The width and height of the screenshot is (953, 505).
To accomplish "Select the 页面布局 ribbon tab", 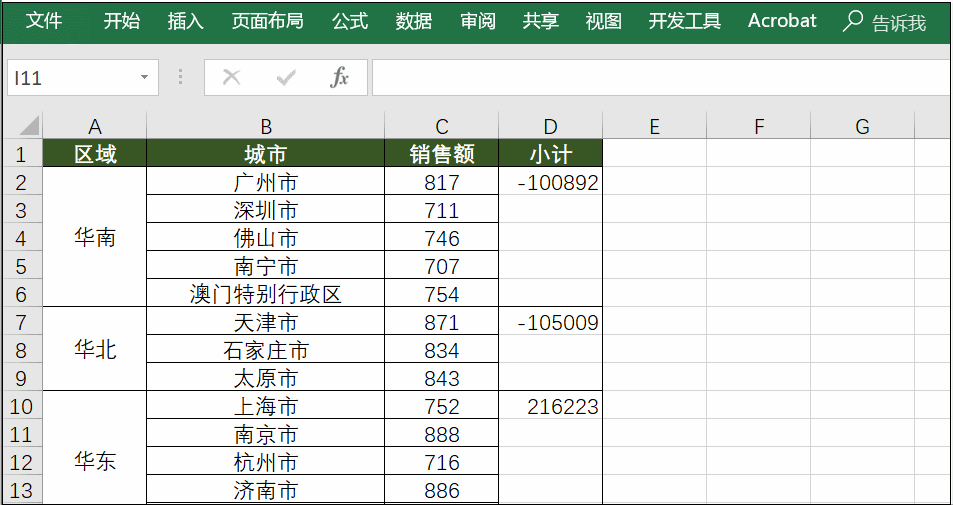I will click(x=267, y=22).
